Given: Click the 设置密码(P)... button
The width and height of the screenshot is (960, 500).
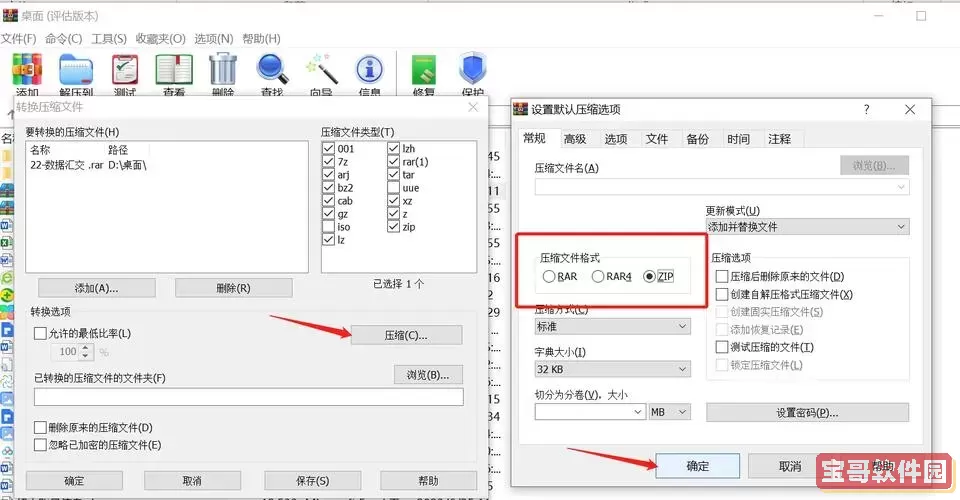Looking at the screenshot, I should [808, 412].
